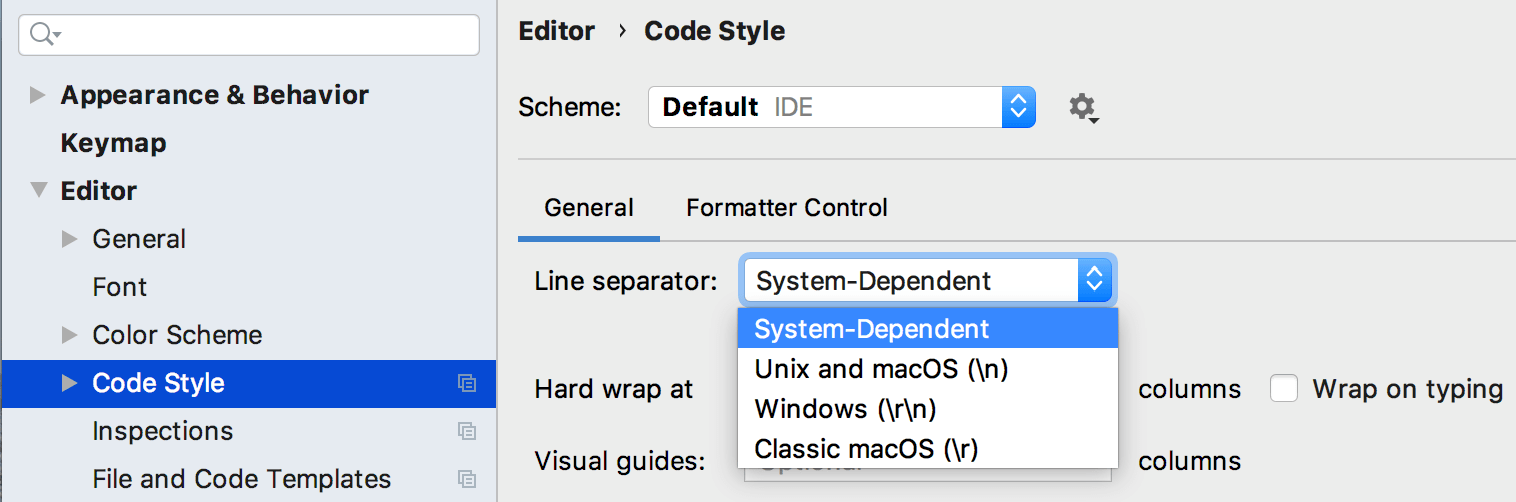Collapse the Editor tree section

coord(38,191)
